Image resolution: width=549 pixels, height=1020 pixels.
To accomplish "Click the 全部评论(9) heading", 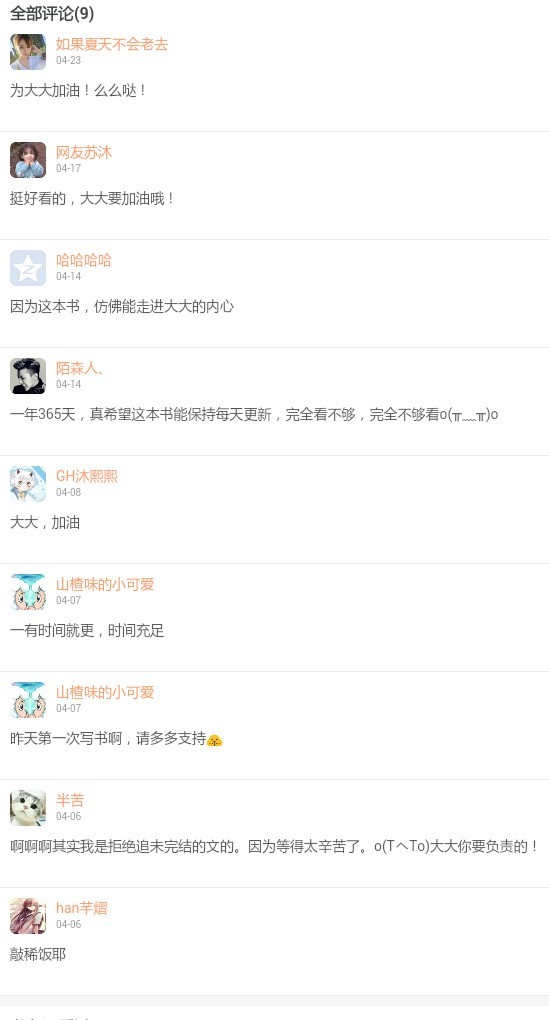I will pos(52,13).
